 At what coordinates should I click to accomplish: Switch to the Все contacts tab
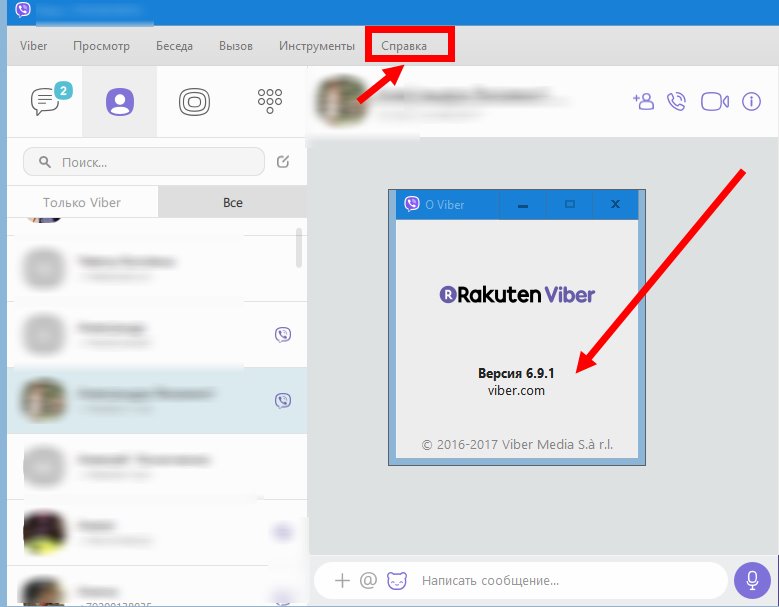click(233, 202)
